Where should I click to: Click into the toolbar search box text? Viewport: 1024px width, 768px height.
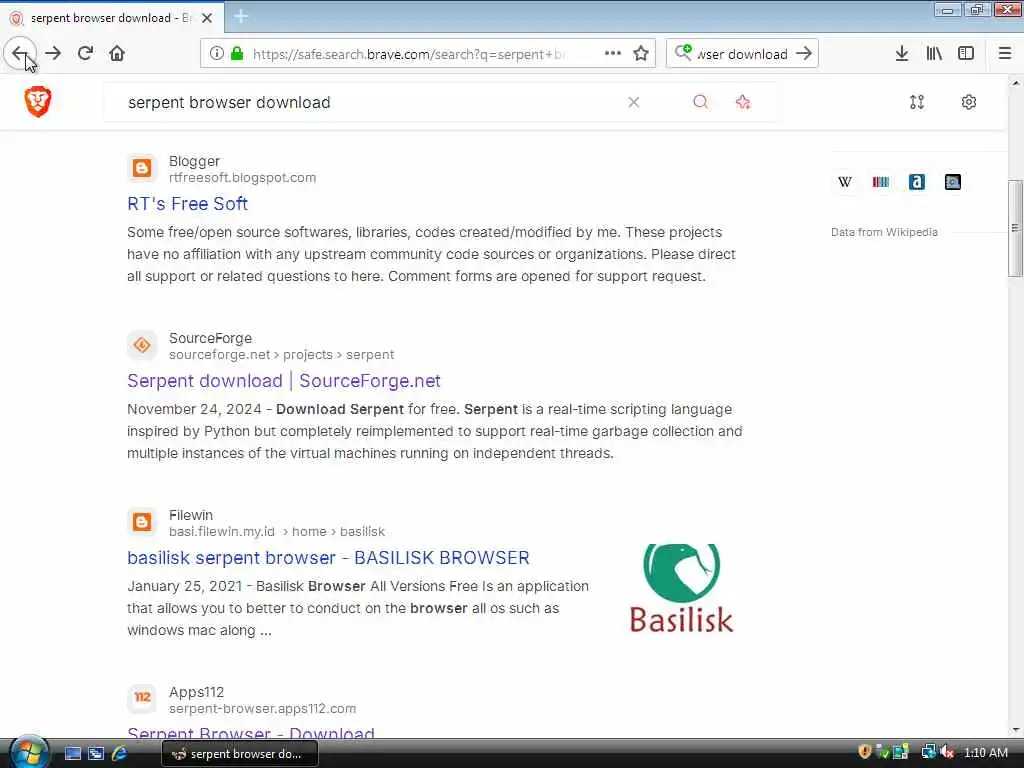(742, 54)
